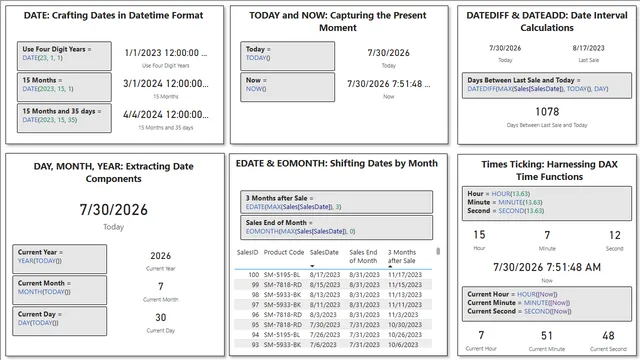Select the 'Now = NOW()' formula box

click(x=287, y=87)
